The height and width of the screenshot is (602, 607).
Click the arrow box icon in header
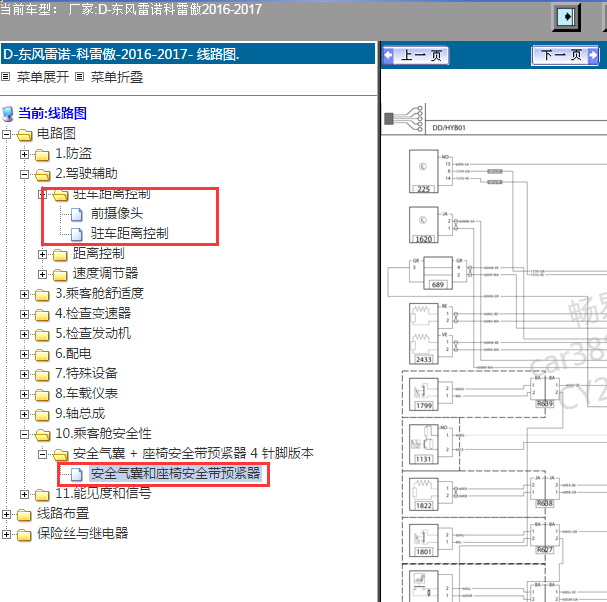[x=566, y=17]
